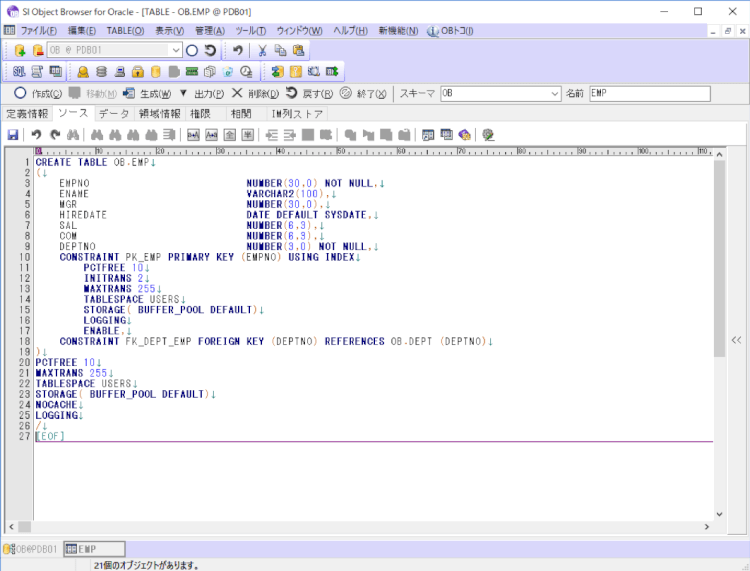Switch to the 領域情報 tab
The height and width of the screenshot is (571, 750).
click(159, 114)
